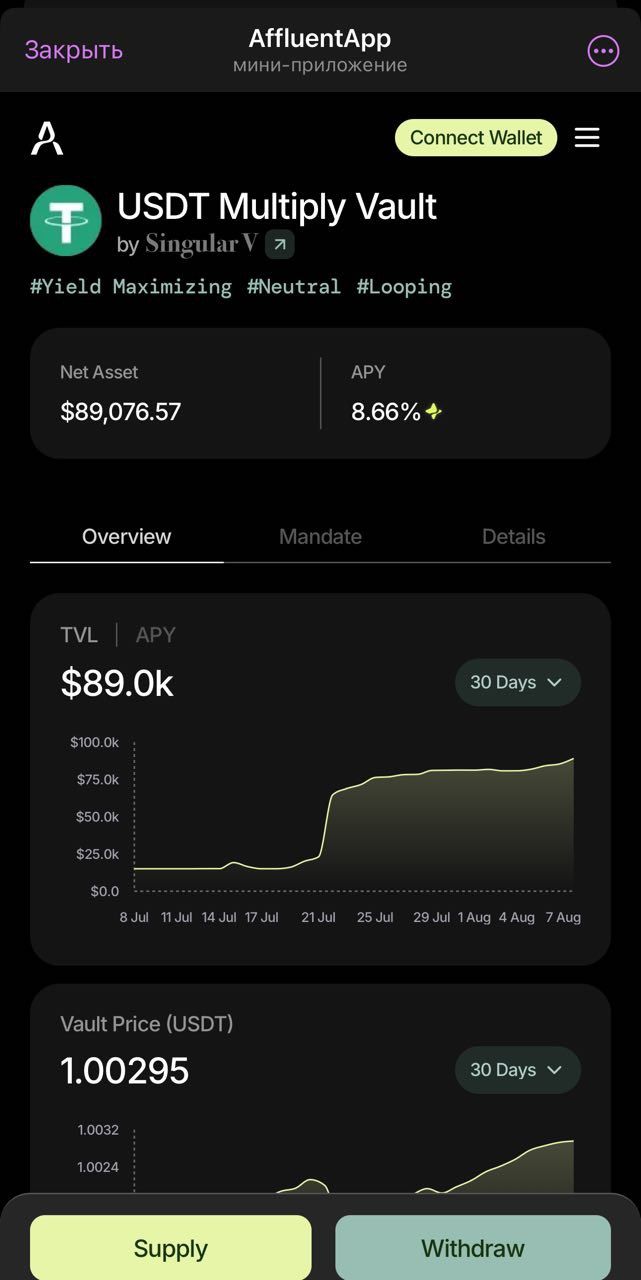
Task: Open the Telegram mini-app options menu
Action: point(602,50)
